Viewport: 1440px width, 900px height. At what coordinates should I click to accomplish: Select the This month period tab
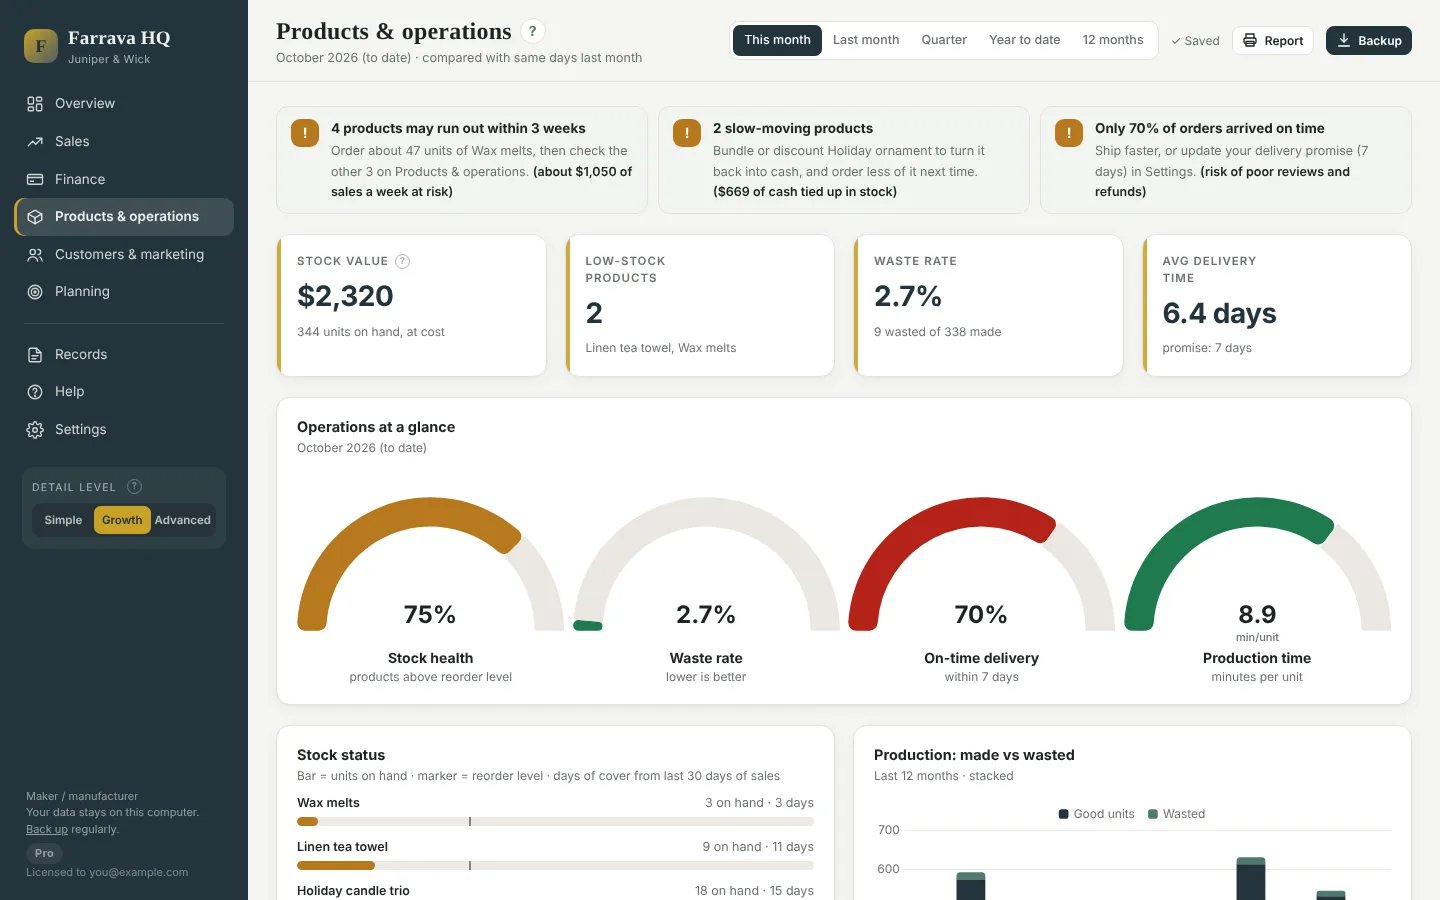pyautogui.click(x=777, y=40)
